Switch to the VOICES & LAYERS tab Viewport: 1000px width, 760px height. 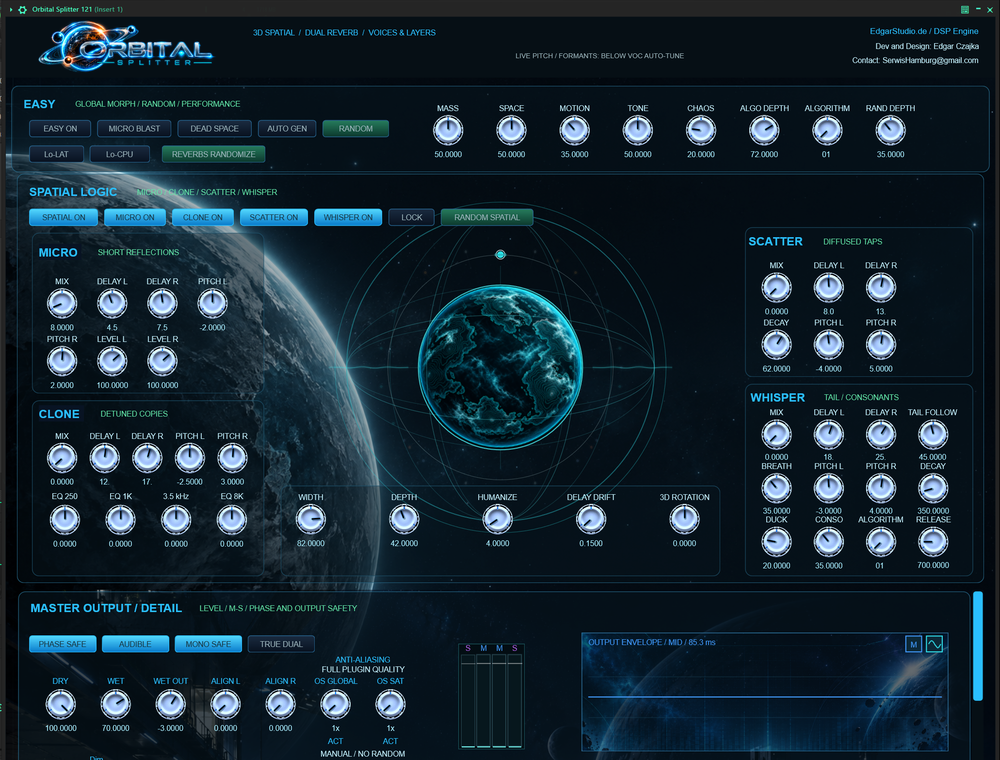402,33
